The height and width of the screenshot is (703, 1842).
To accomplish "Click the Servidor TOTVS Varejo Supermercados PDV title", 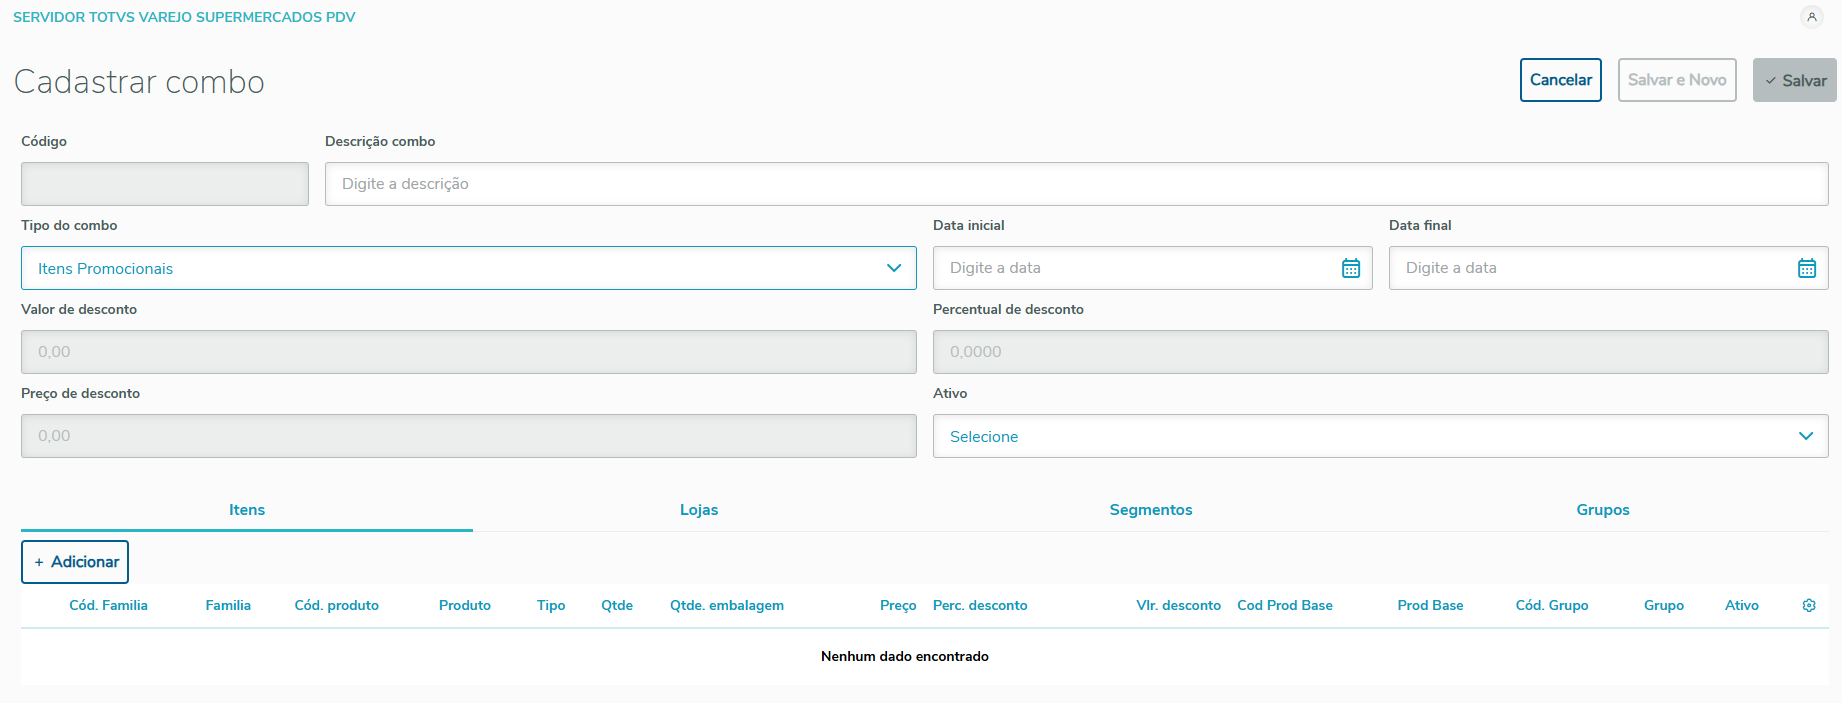I will pos(184,17).
